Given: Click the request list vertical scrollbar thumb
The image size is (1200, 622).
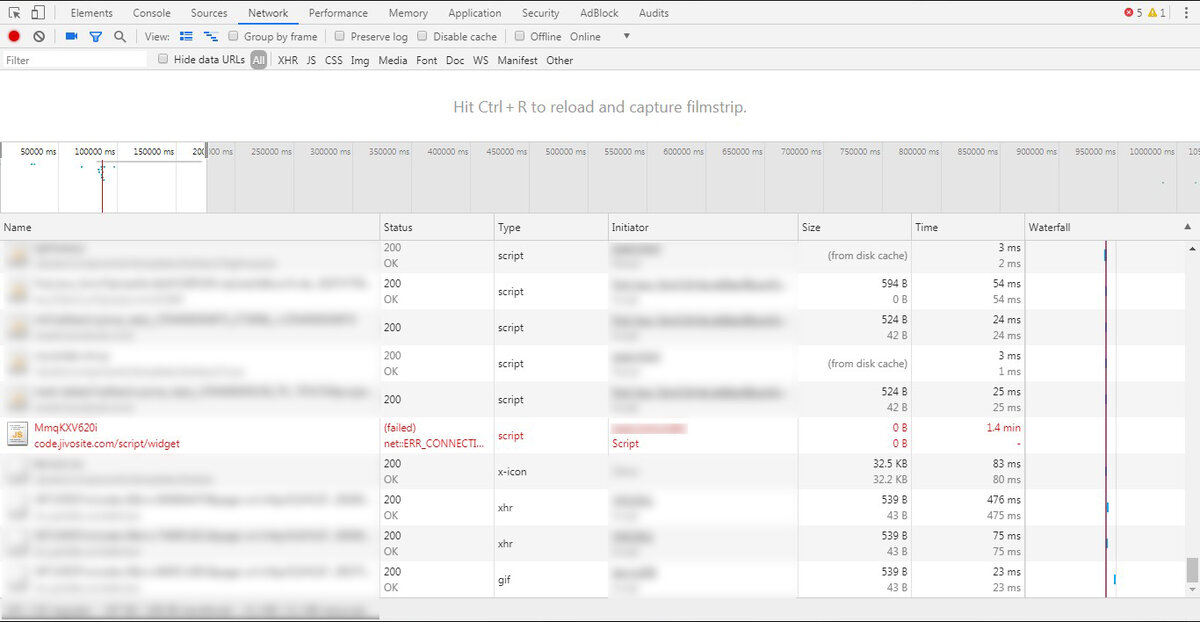Looking at the screenshot, I should [x=1192, y=569].
